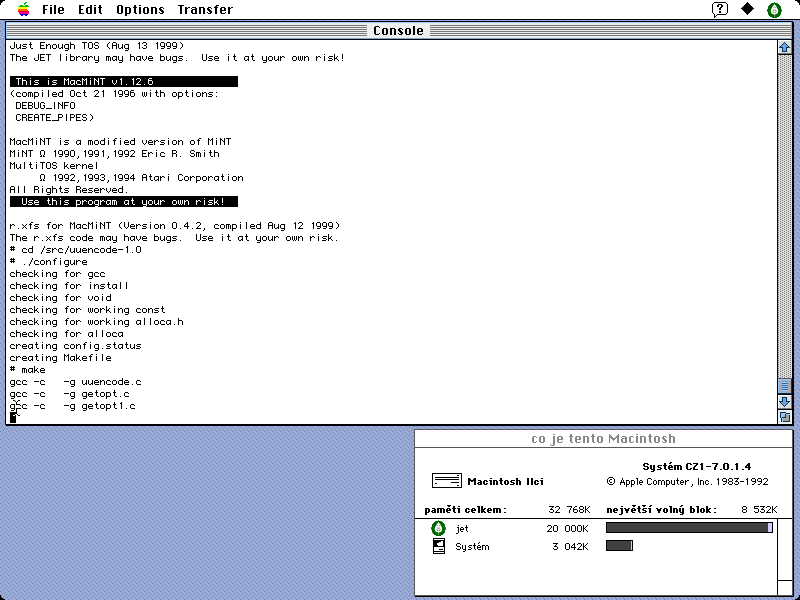Viewport: 800px width, 600px height.
Task: Click the terminal cursor at the prompt
Action: click(x=14, y=417)
